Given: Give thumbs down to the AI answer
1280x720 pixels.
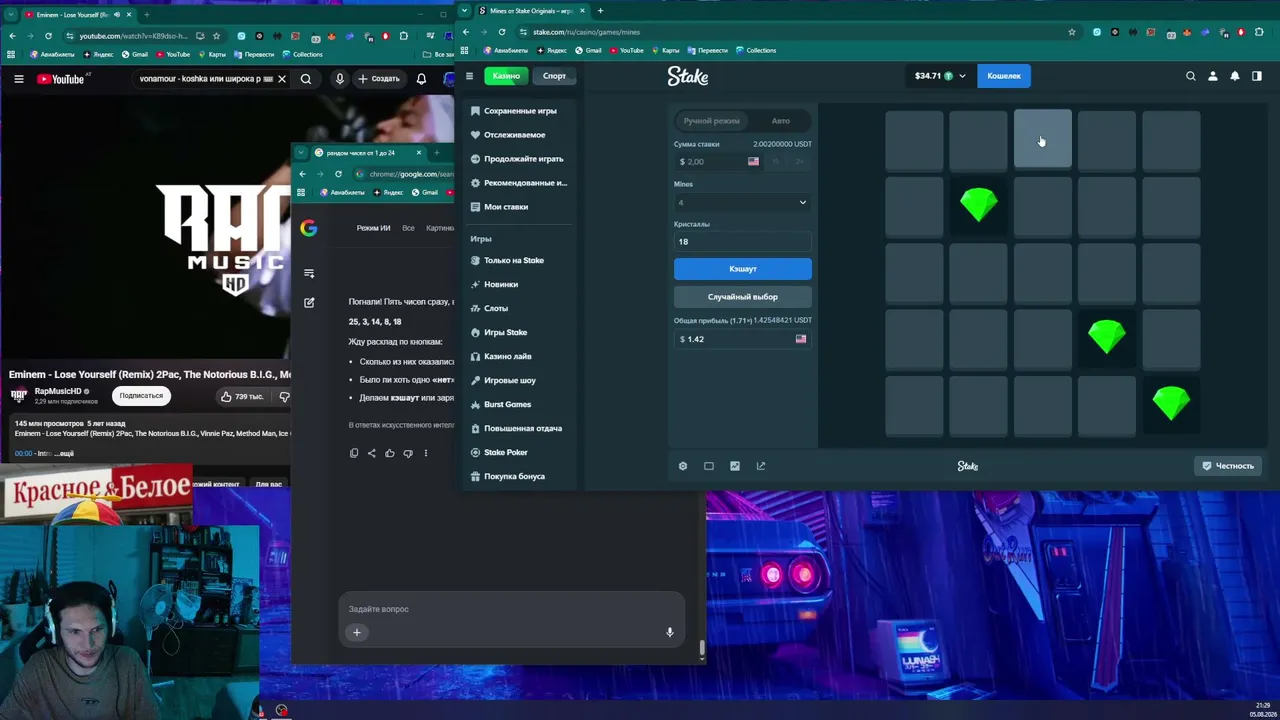Looking at the screenshot, I should tap(408, 453).
